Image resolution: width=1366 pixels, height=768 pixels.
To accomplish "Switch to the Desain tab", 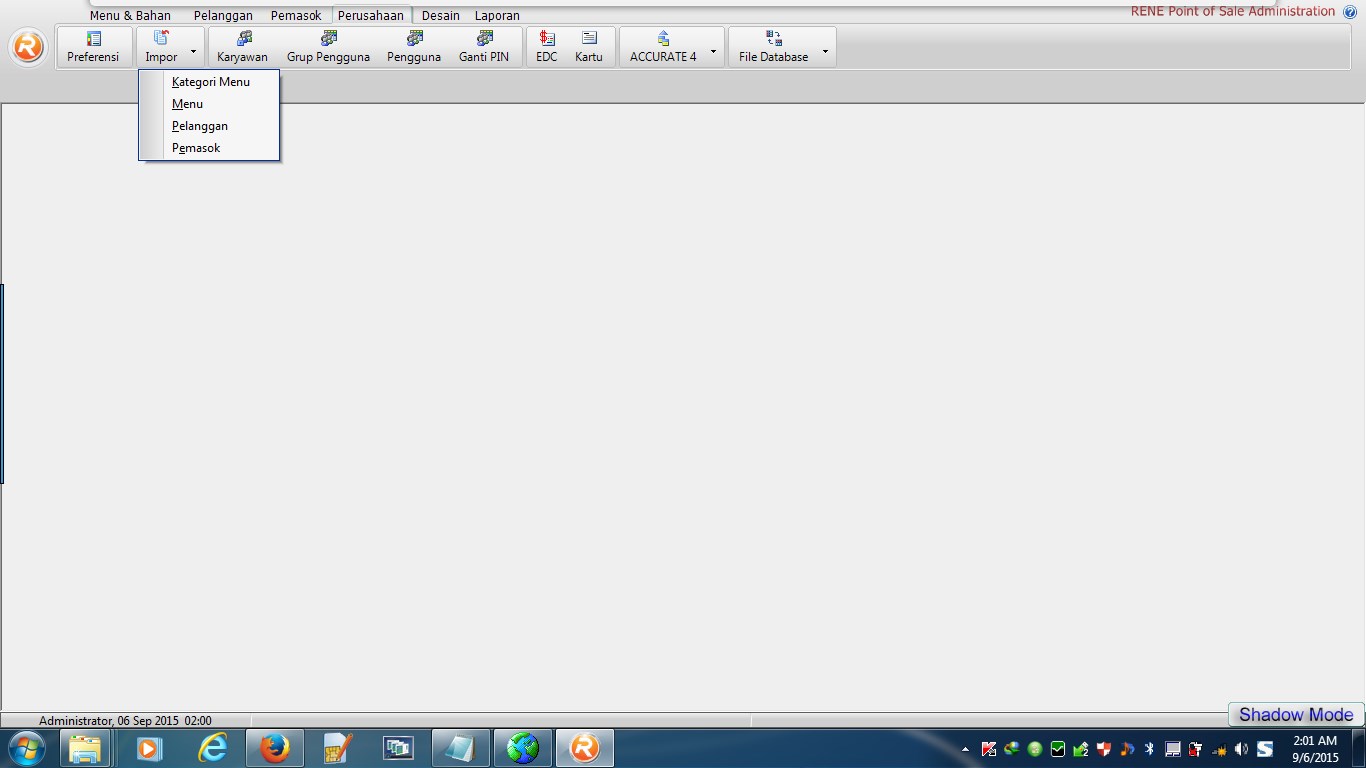I will point(441,16).
